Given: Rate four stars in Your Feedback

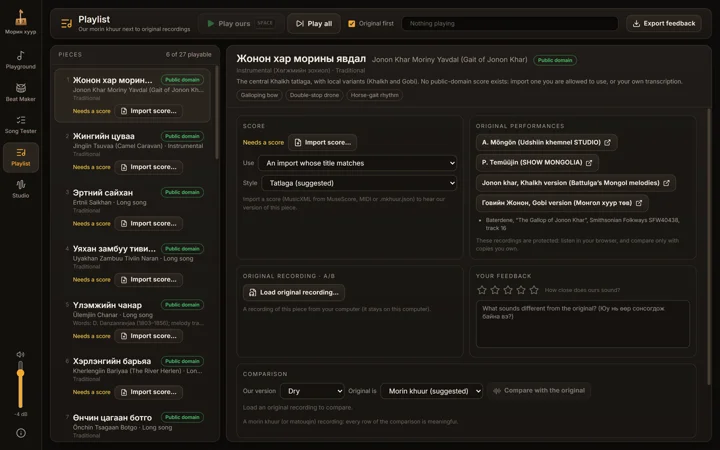Looking at the screenshot, I should [x=521, y=290].
